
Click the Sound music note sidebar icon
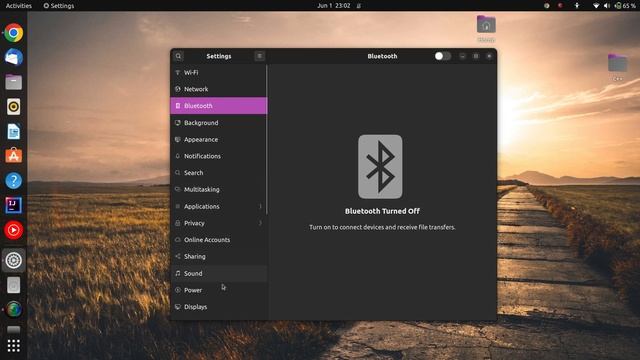tap(178, 273)
